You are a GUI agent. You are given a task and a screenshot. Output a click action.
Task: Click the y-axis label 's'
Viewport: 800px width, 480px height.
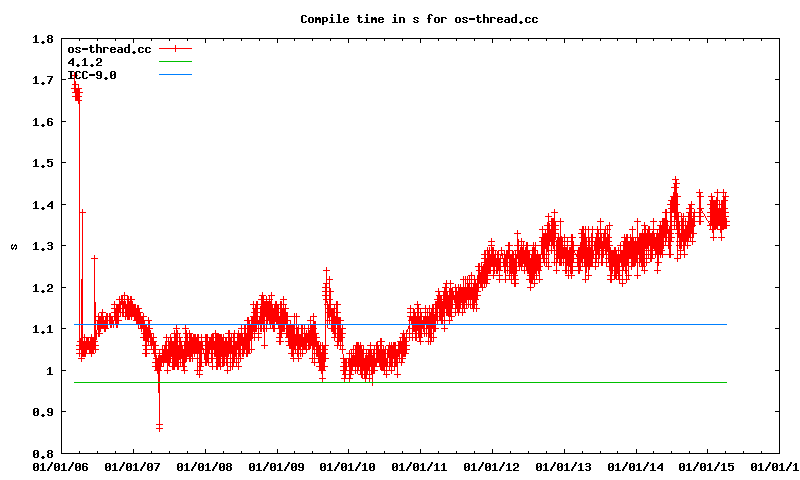pyautogui.click(x=13, y=245)
